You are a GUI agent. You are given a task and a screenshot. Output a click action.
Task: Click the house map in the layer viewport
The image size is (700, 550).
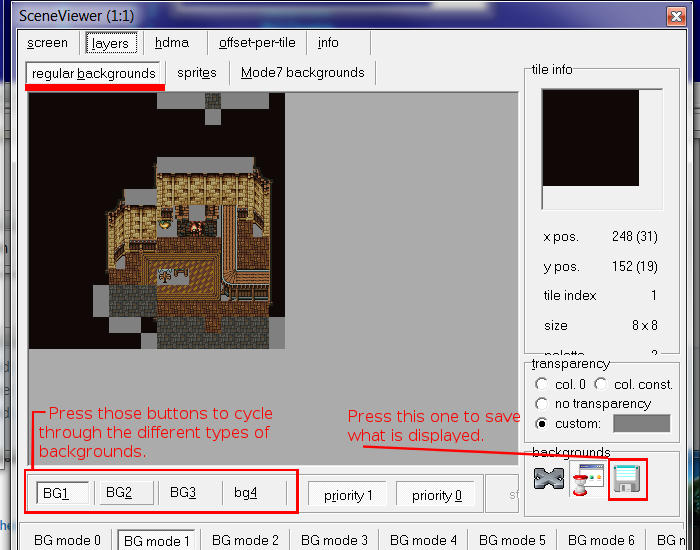(157, 221)
